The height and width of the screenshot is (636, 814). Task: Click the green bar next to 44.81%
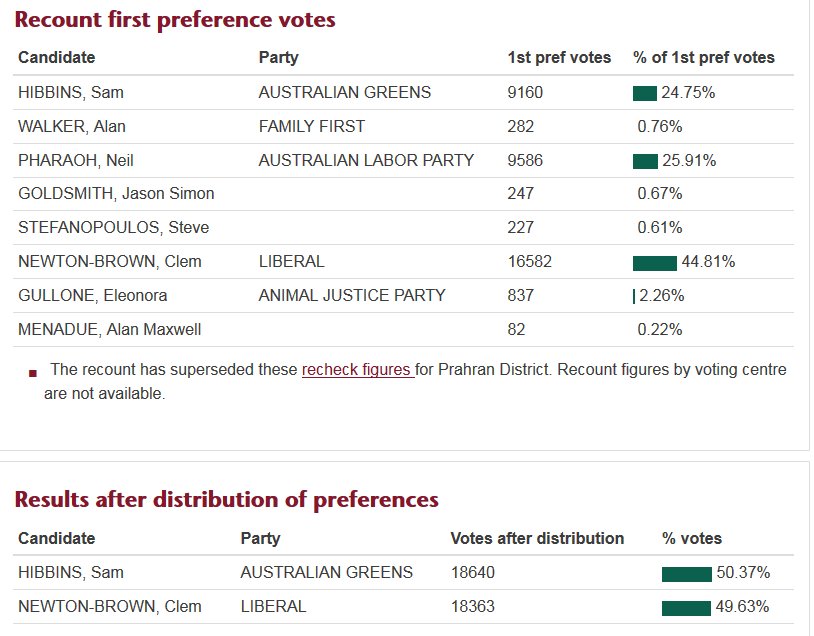click(x=655, y=263)
